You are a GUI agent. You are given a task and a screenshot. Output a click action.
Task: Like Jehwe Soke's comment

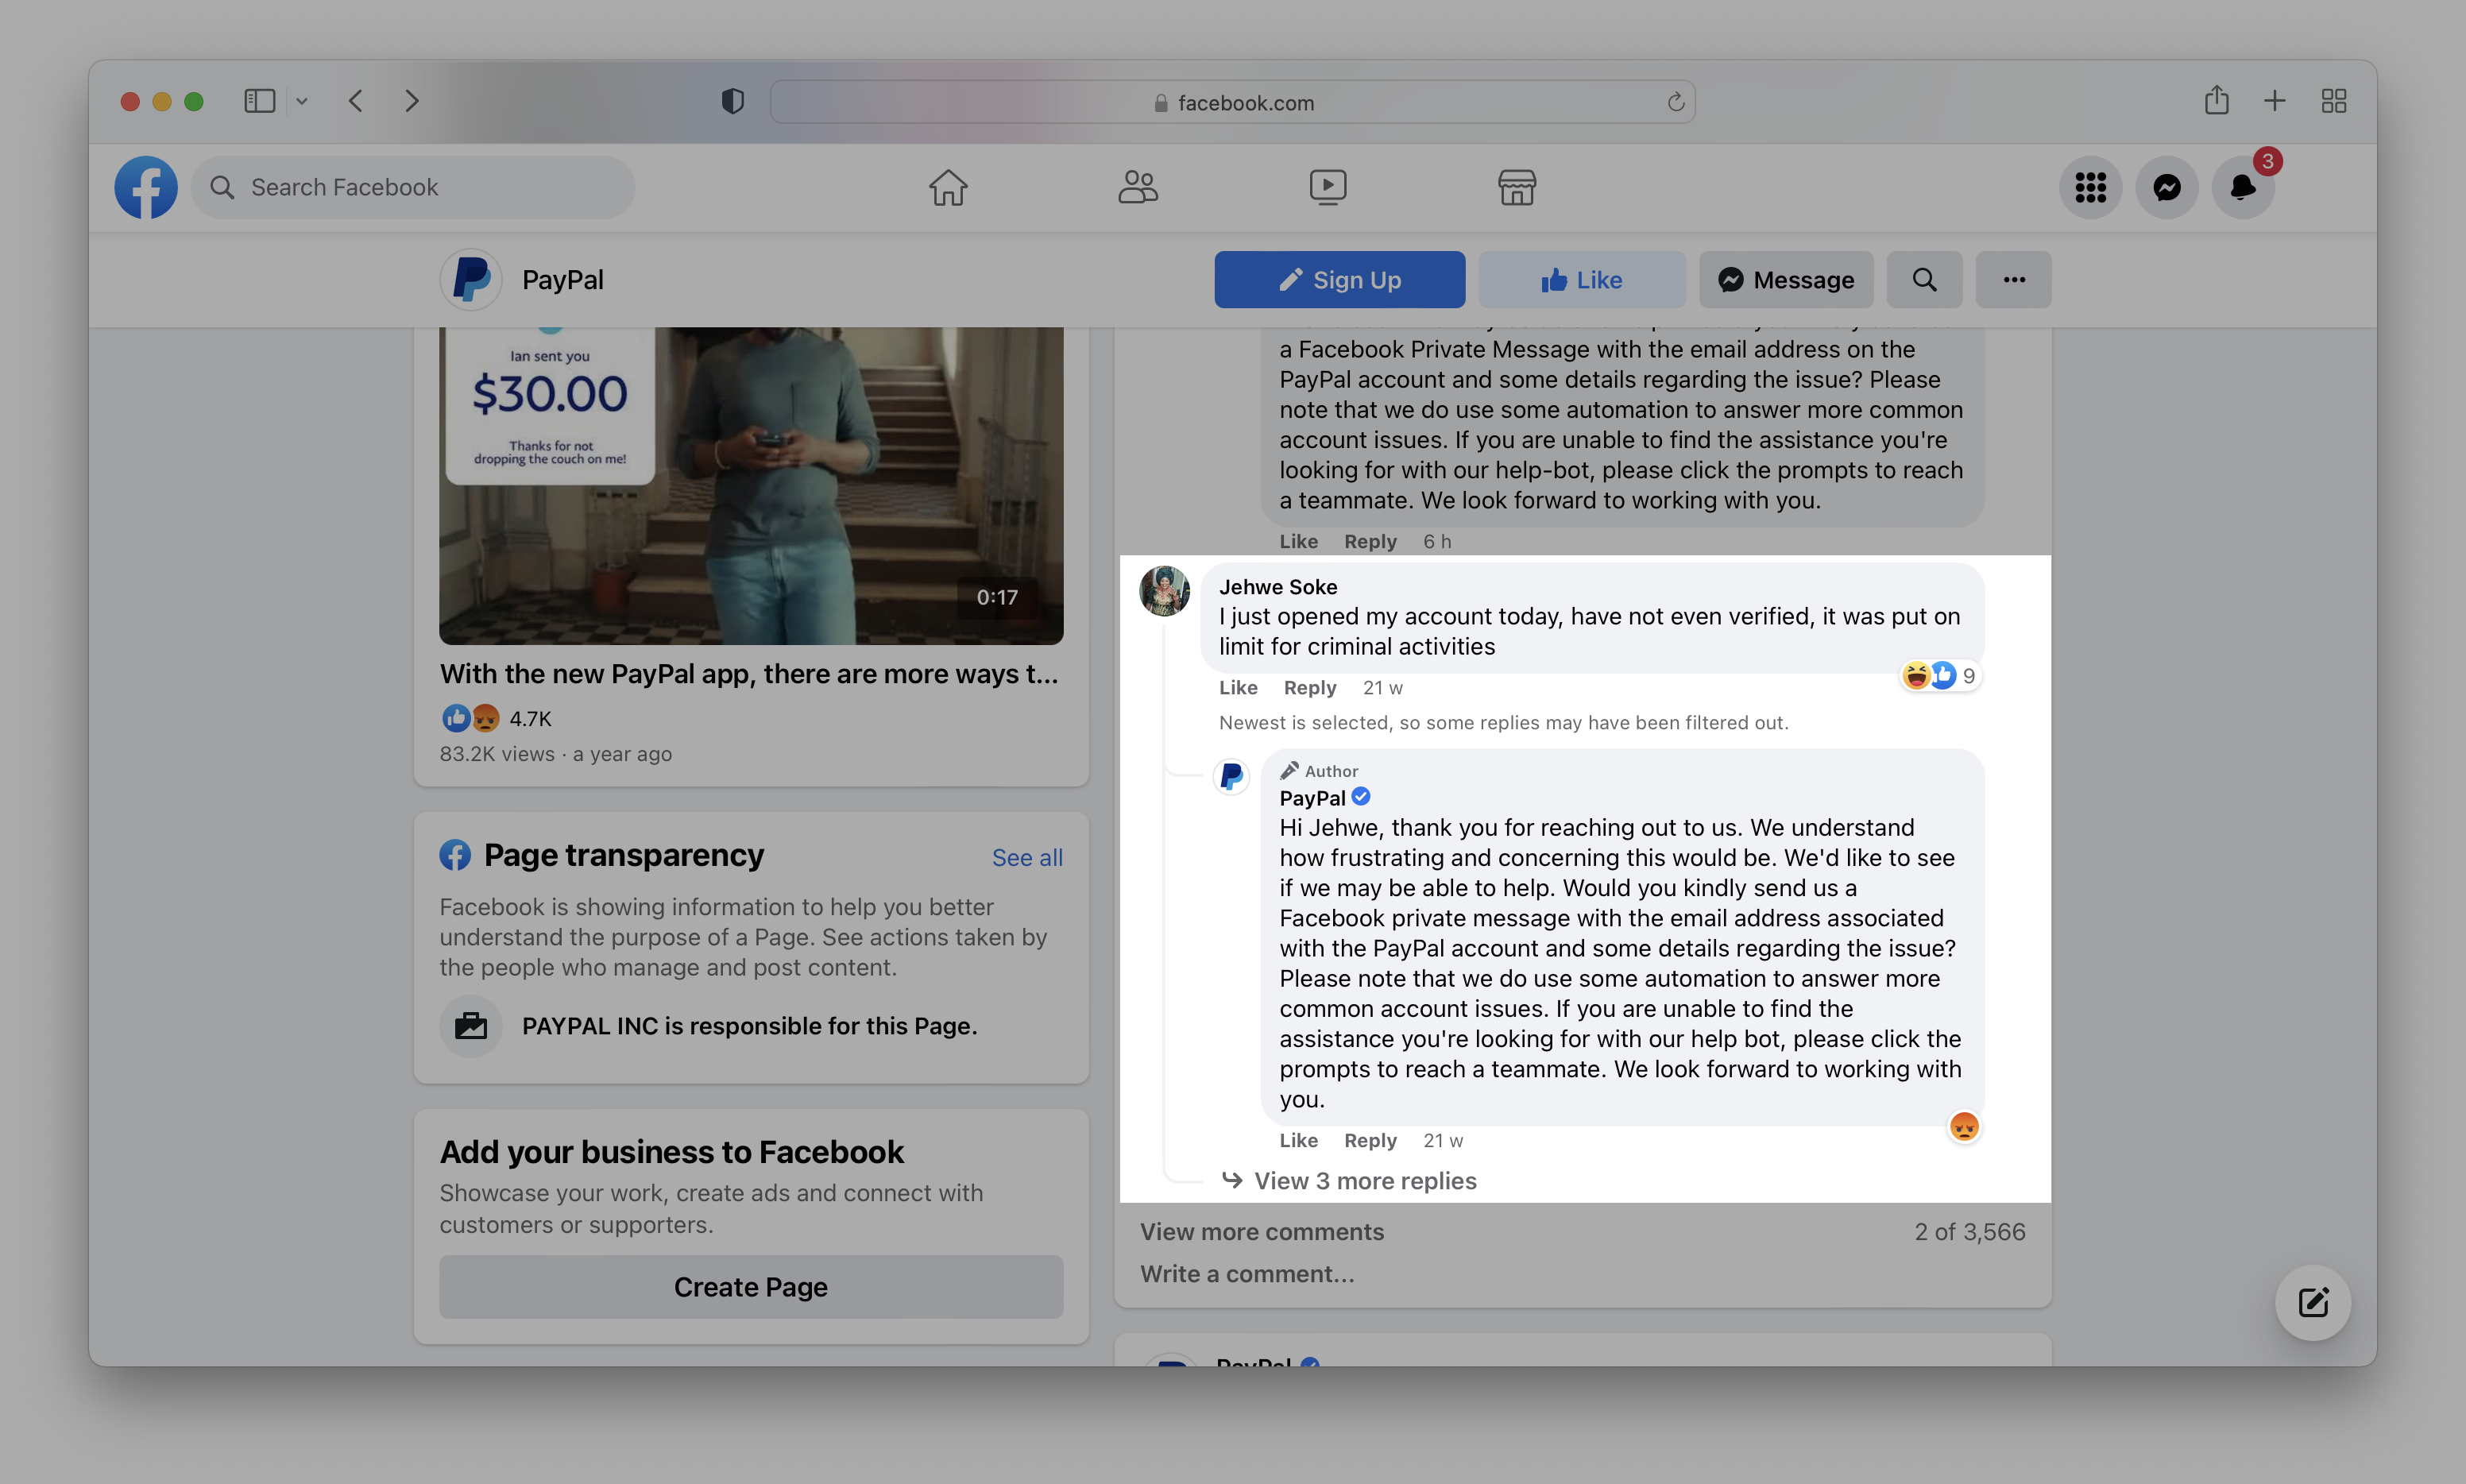1238,688
